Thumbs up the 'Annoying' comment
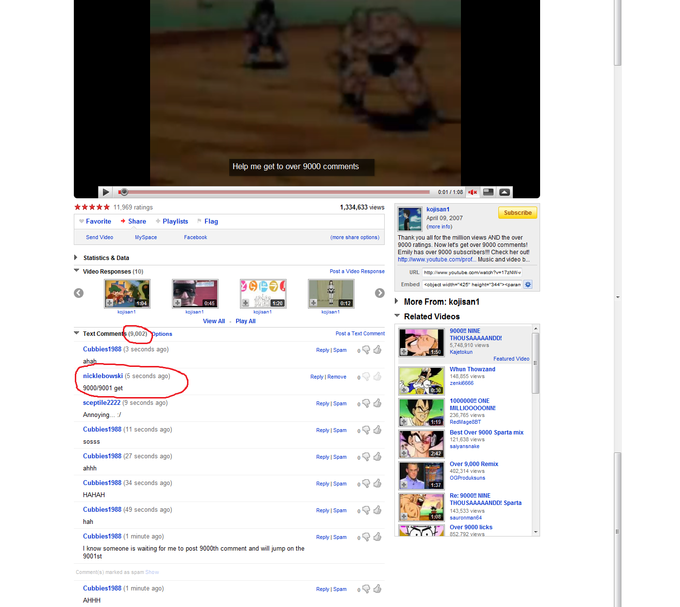The height and width of the screenshot is (607, 680). click(377, 403)
